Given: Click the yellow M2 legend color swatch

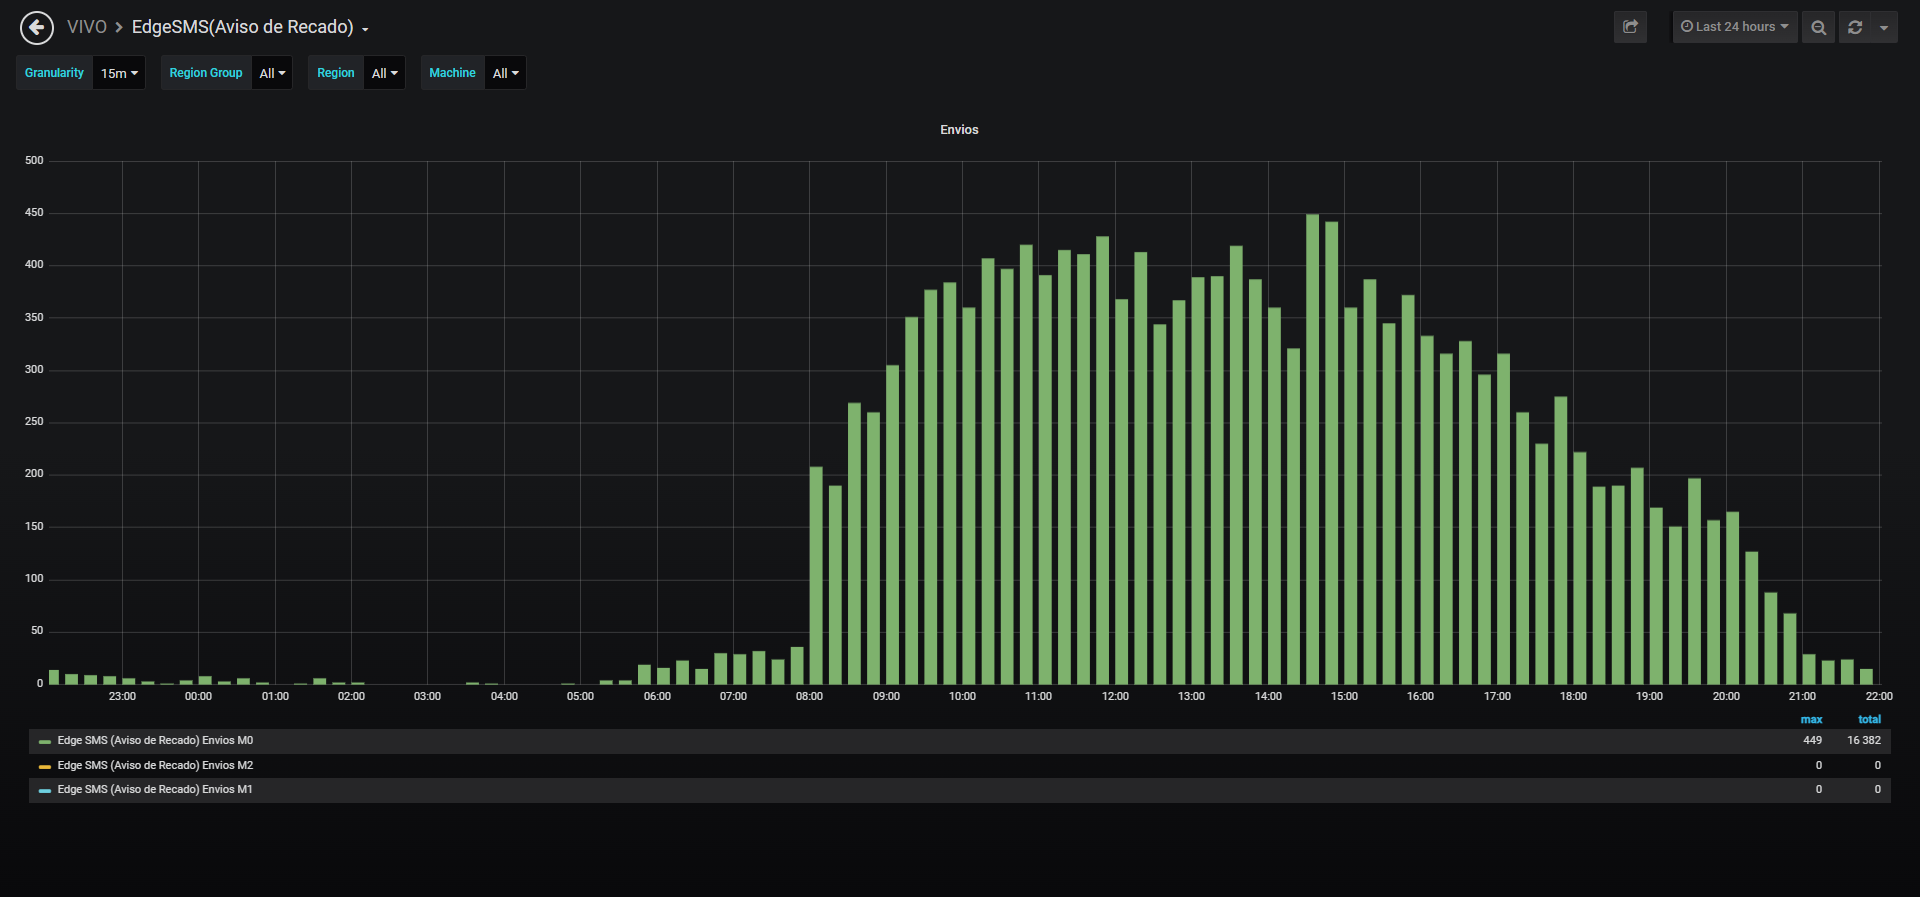Looking at the screenshot, I should point(45,767).
